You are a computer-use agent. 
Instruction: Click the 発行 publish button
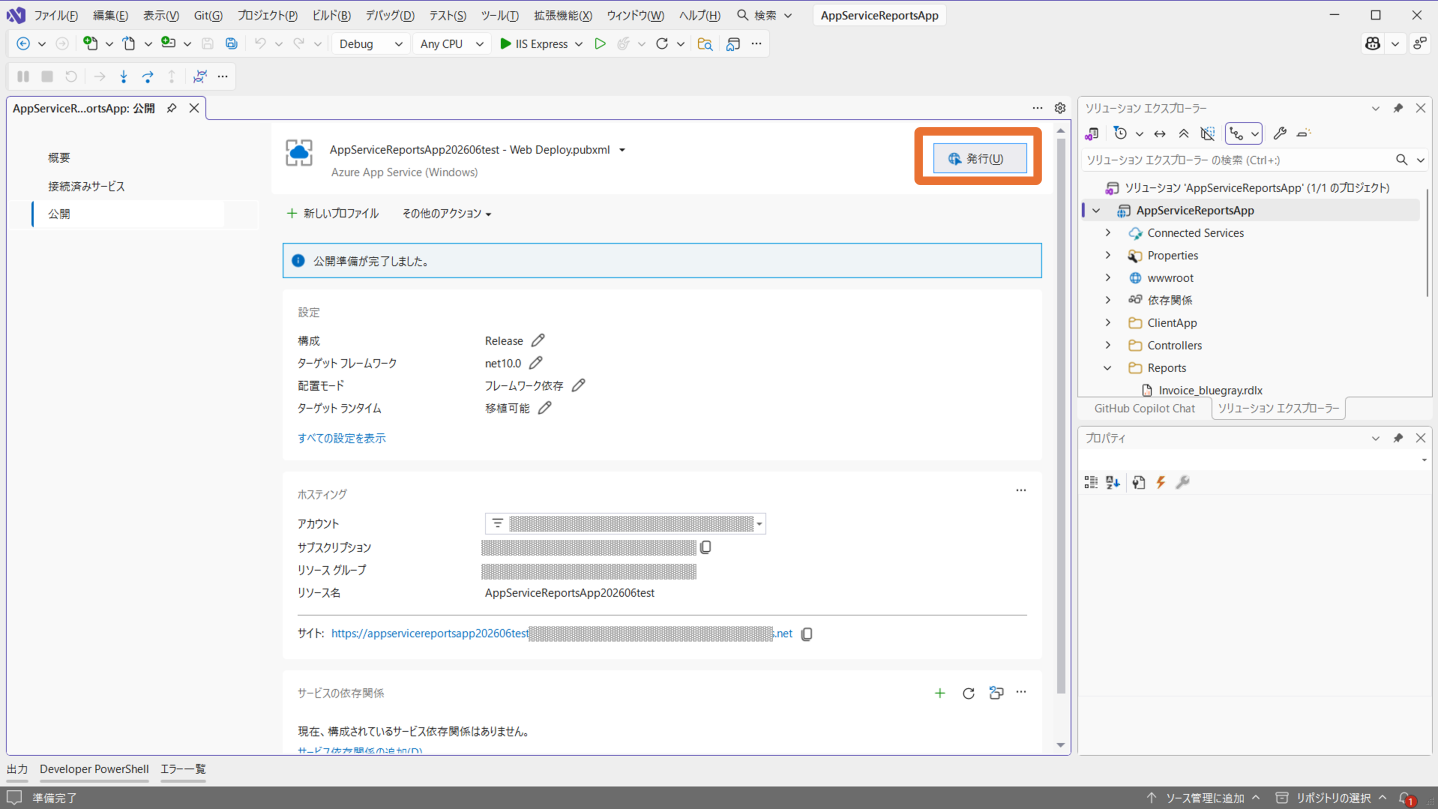pyautogui.click(x=979, y=158)
